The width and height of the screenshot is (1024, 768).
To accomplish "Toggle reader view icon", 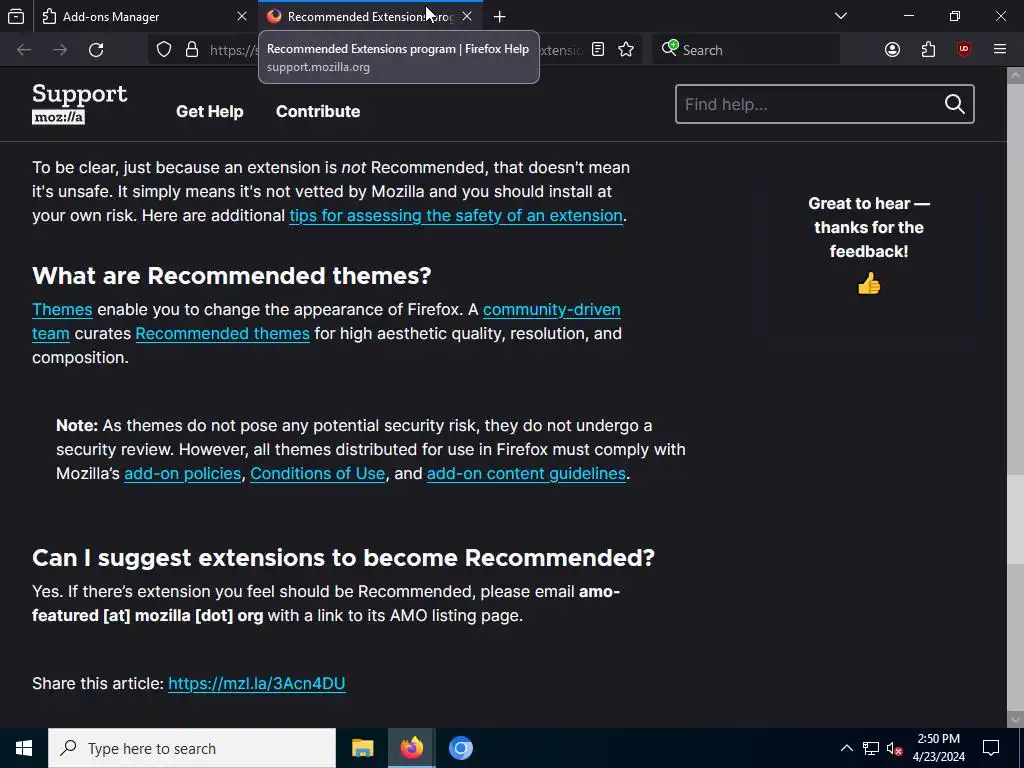I will [x=598, y=50].
